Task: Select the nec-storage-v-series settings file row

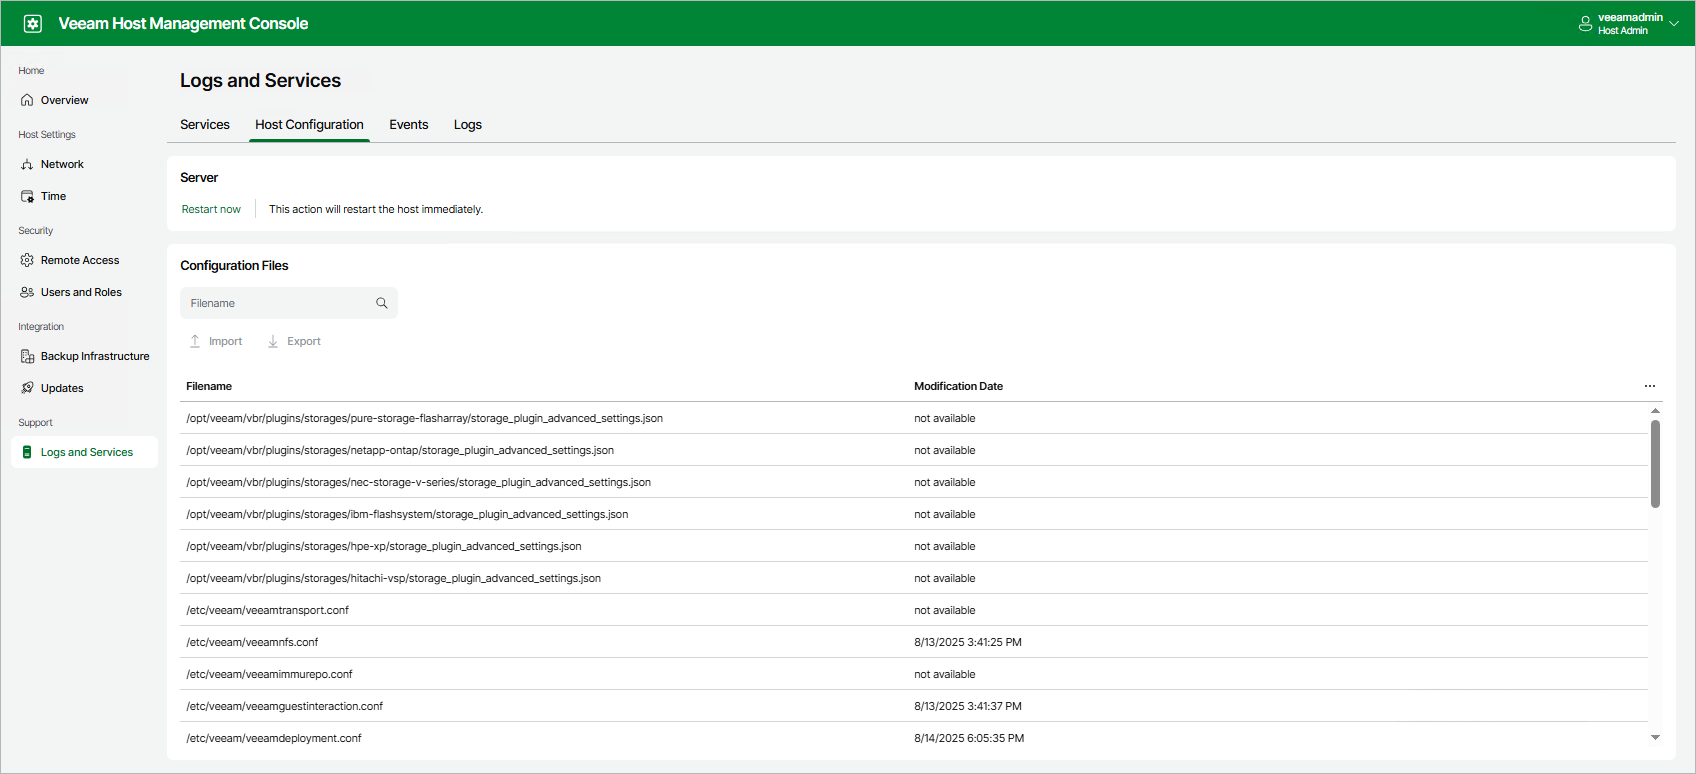Action: point(914,482)
